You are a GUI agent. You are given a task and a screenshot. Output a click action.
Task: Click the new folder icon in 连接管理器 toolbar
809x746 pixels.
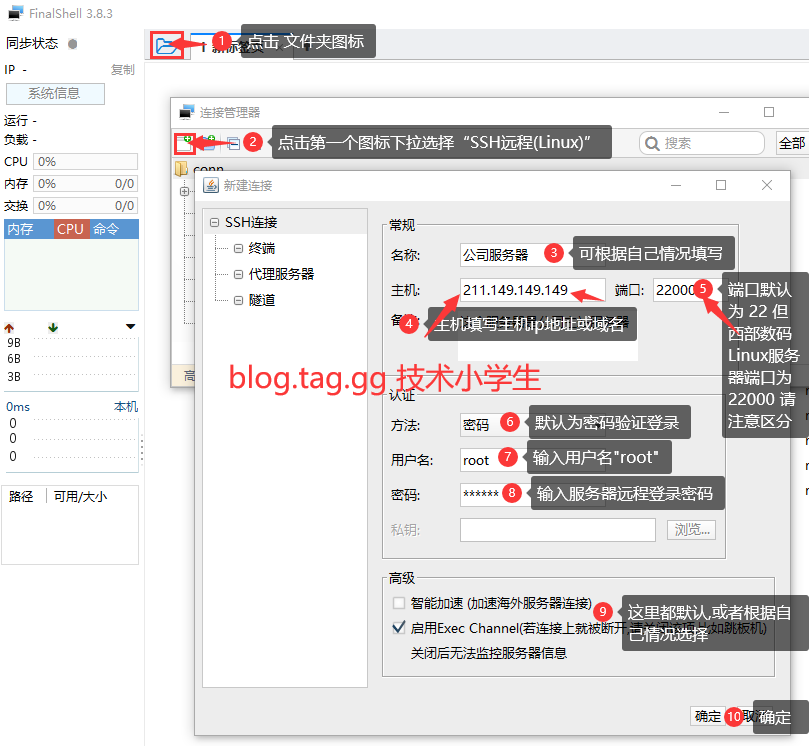pyautogui.click(x=209, y=141)
